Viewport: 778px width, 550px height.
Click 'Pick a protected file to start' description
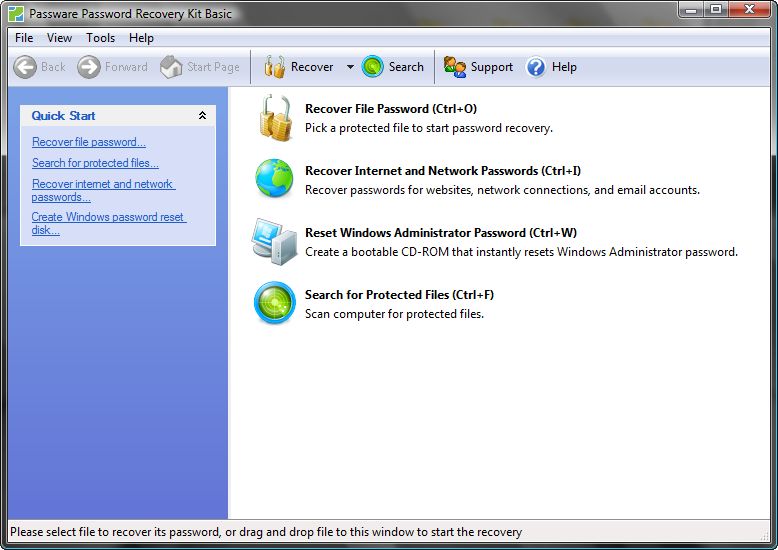pos(429,128)
